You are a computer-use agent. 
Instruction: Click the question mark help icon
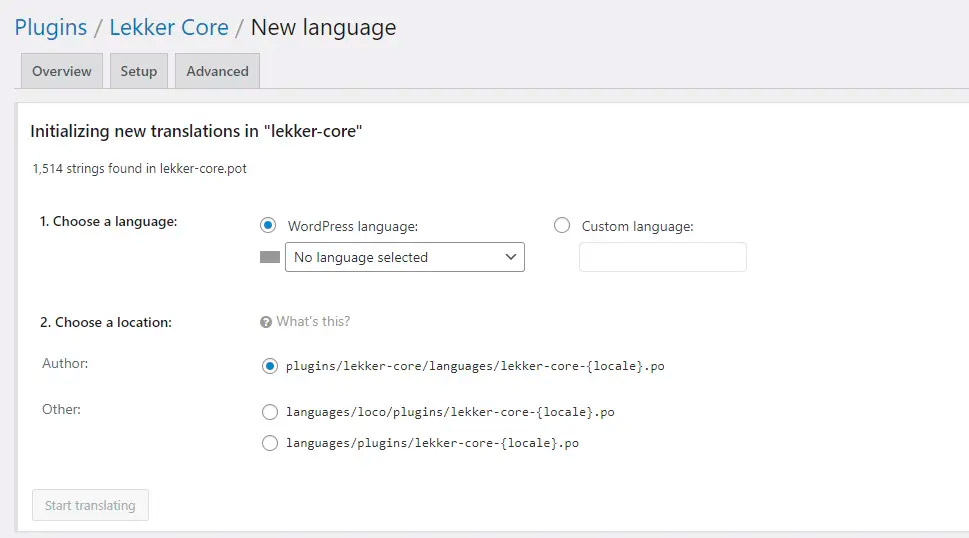(266, 322)
